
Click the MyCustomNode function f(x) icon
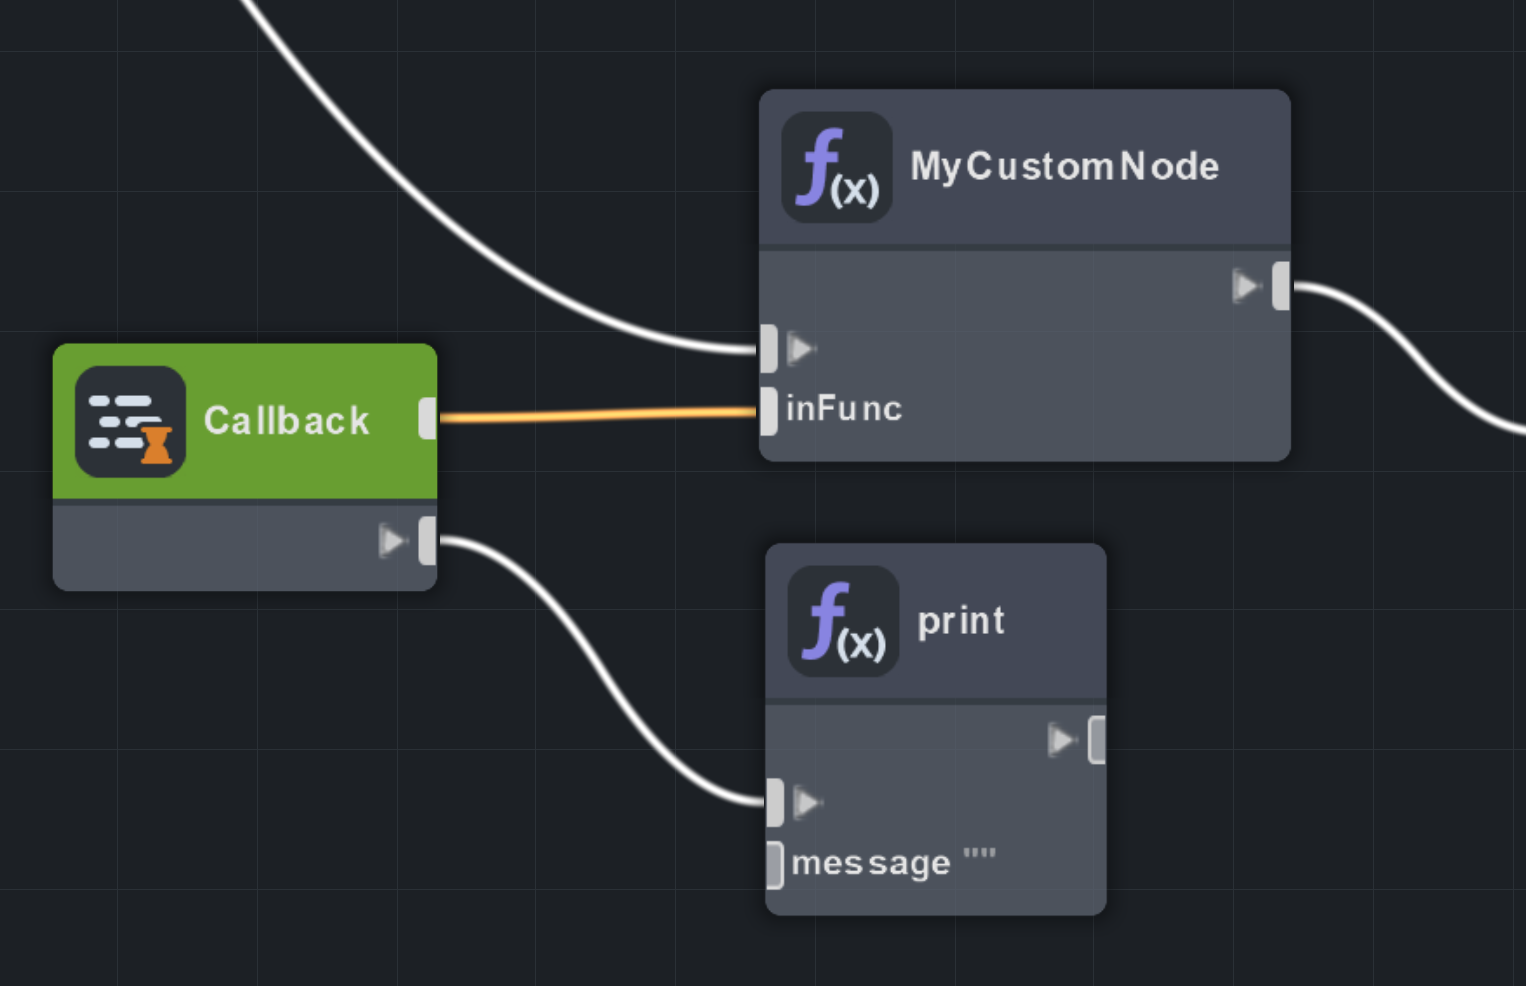(837, 167)
